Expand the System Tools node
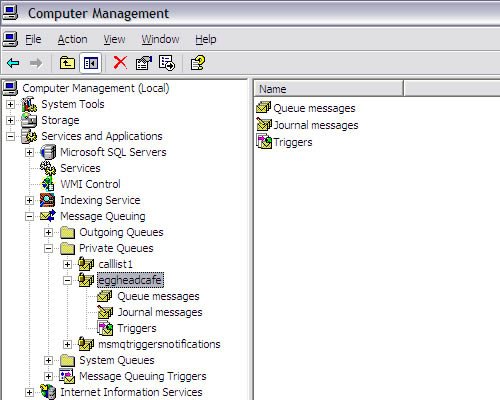The height and width of the screenshot is (400, 500). pos(10,104)
